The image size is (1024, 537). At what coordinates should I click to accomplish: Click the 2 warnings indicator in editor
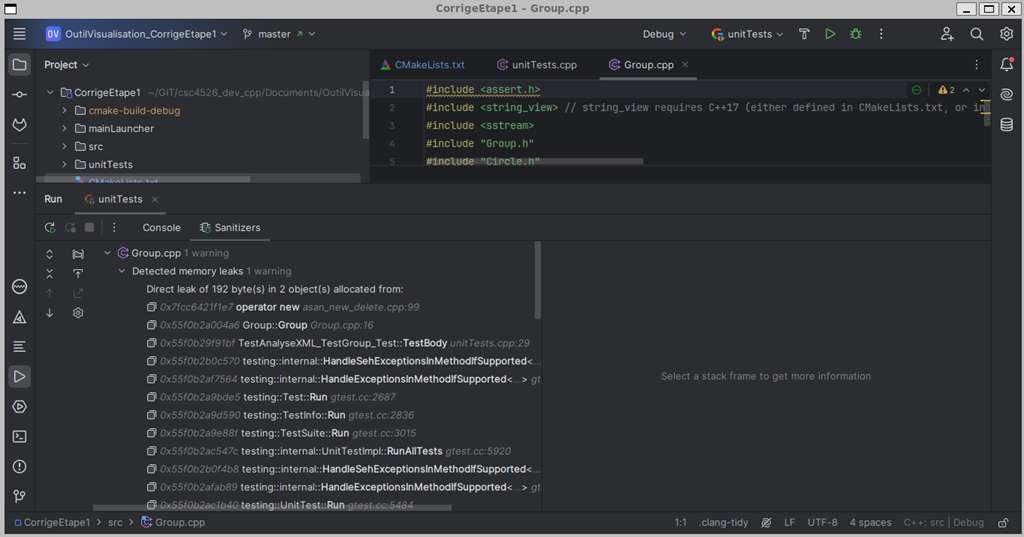[x=946, y=90]
